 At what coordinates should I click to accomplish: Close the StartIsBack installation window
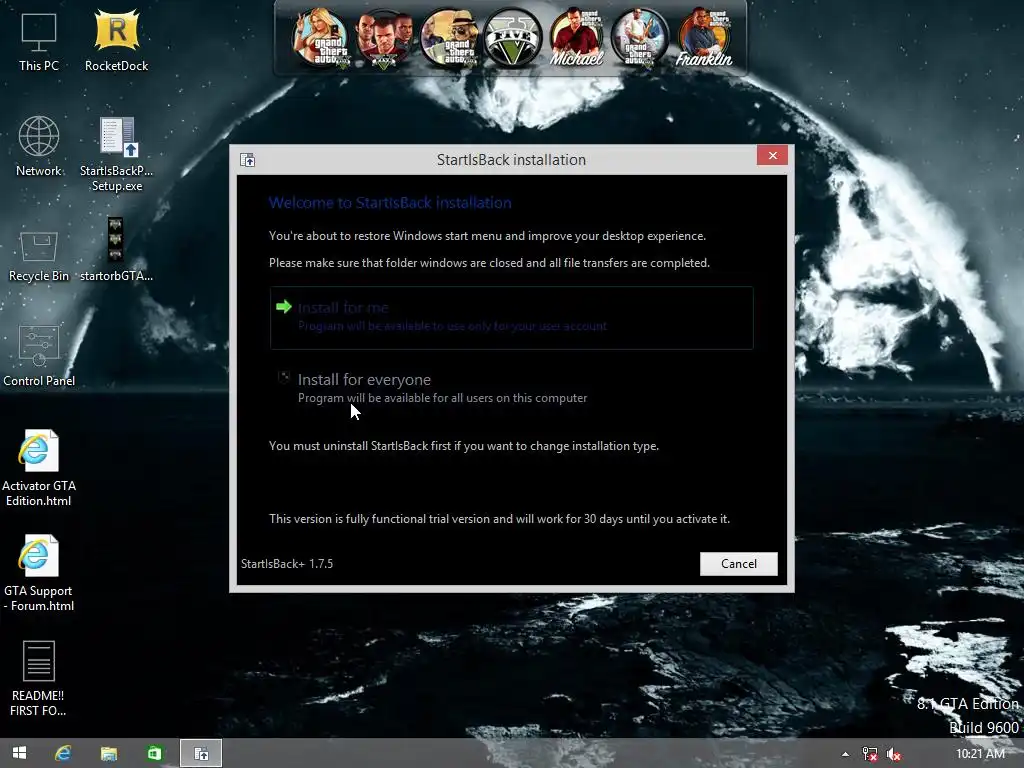click(x=773, y=155)
